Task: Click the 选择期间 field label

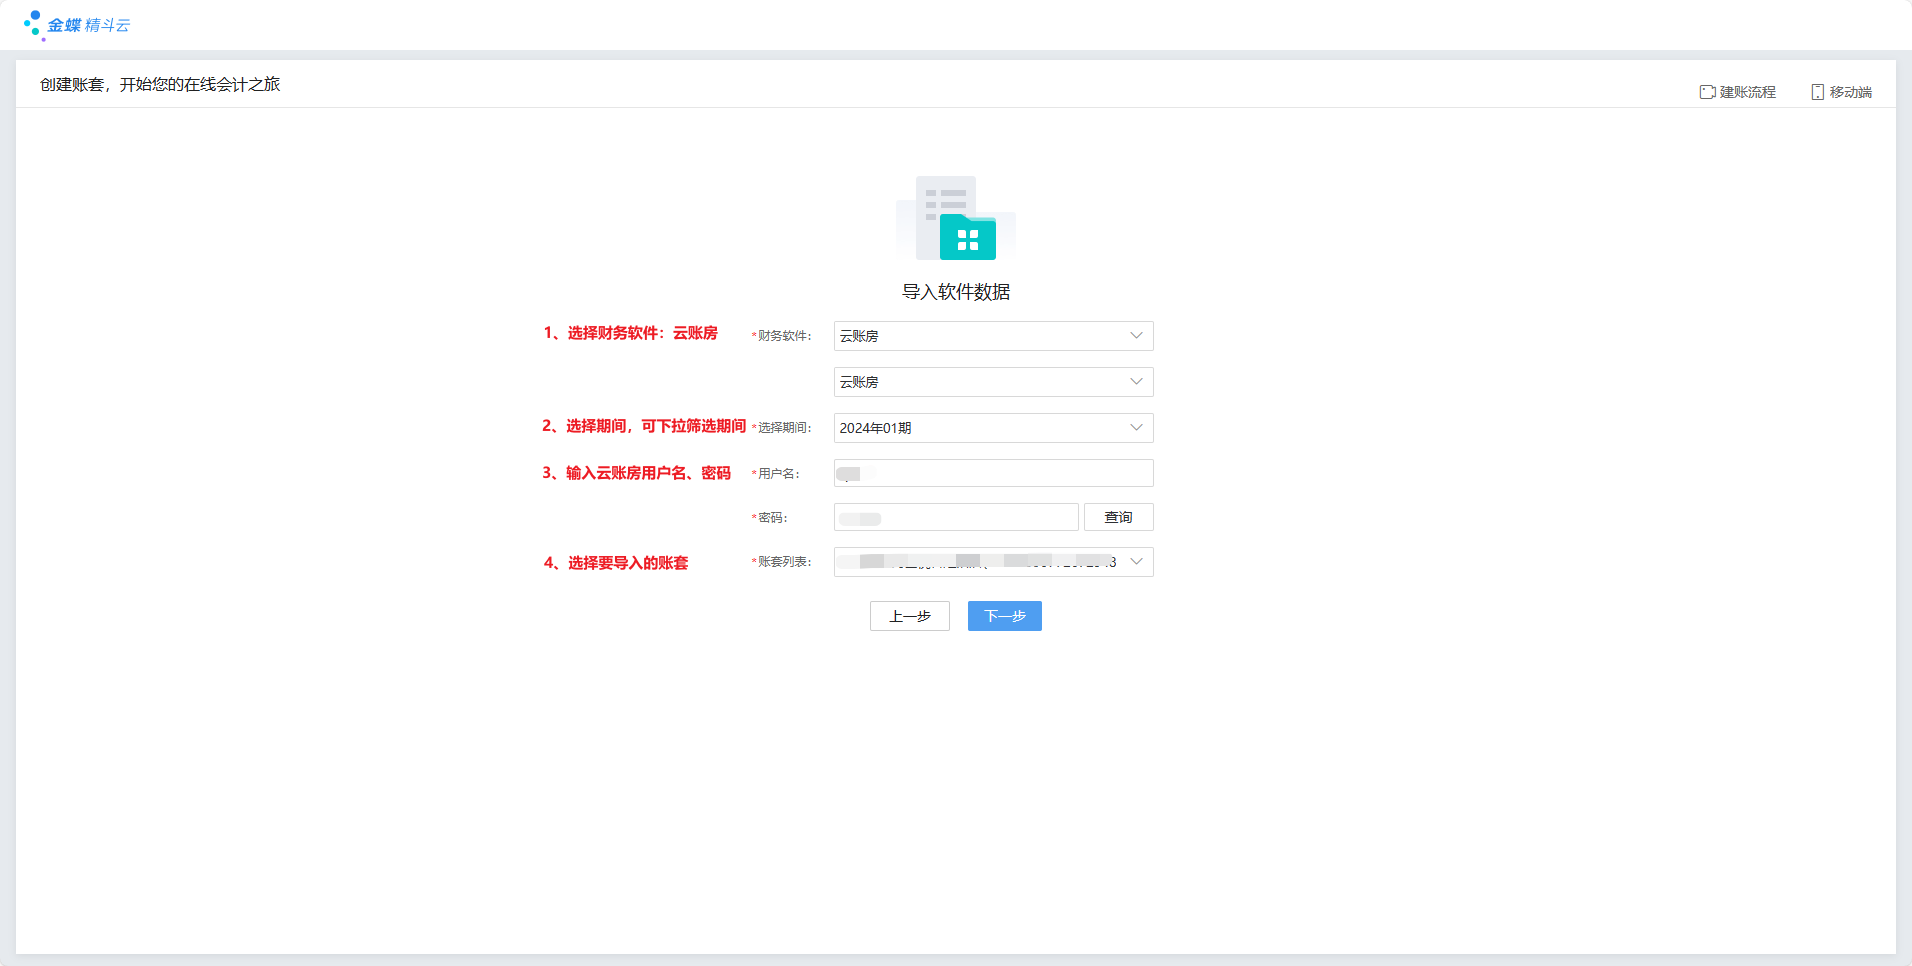Action: coord(782,428)
